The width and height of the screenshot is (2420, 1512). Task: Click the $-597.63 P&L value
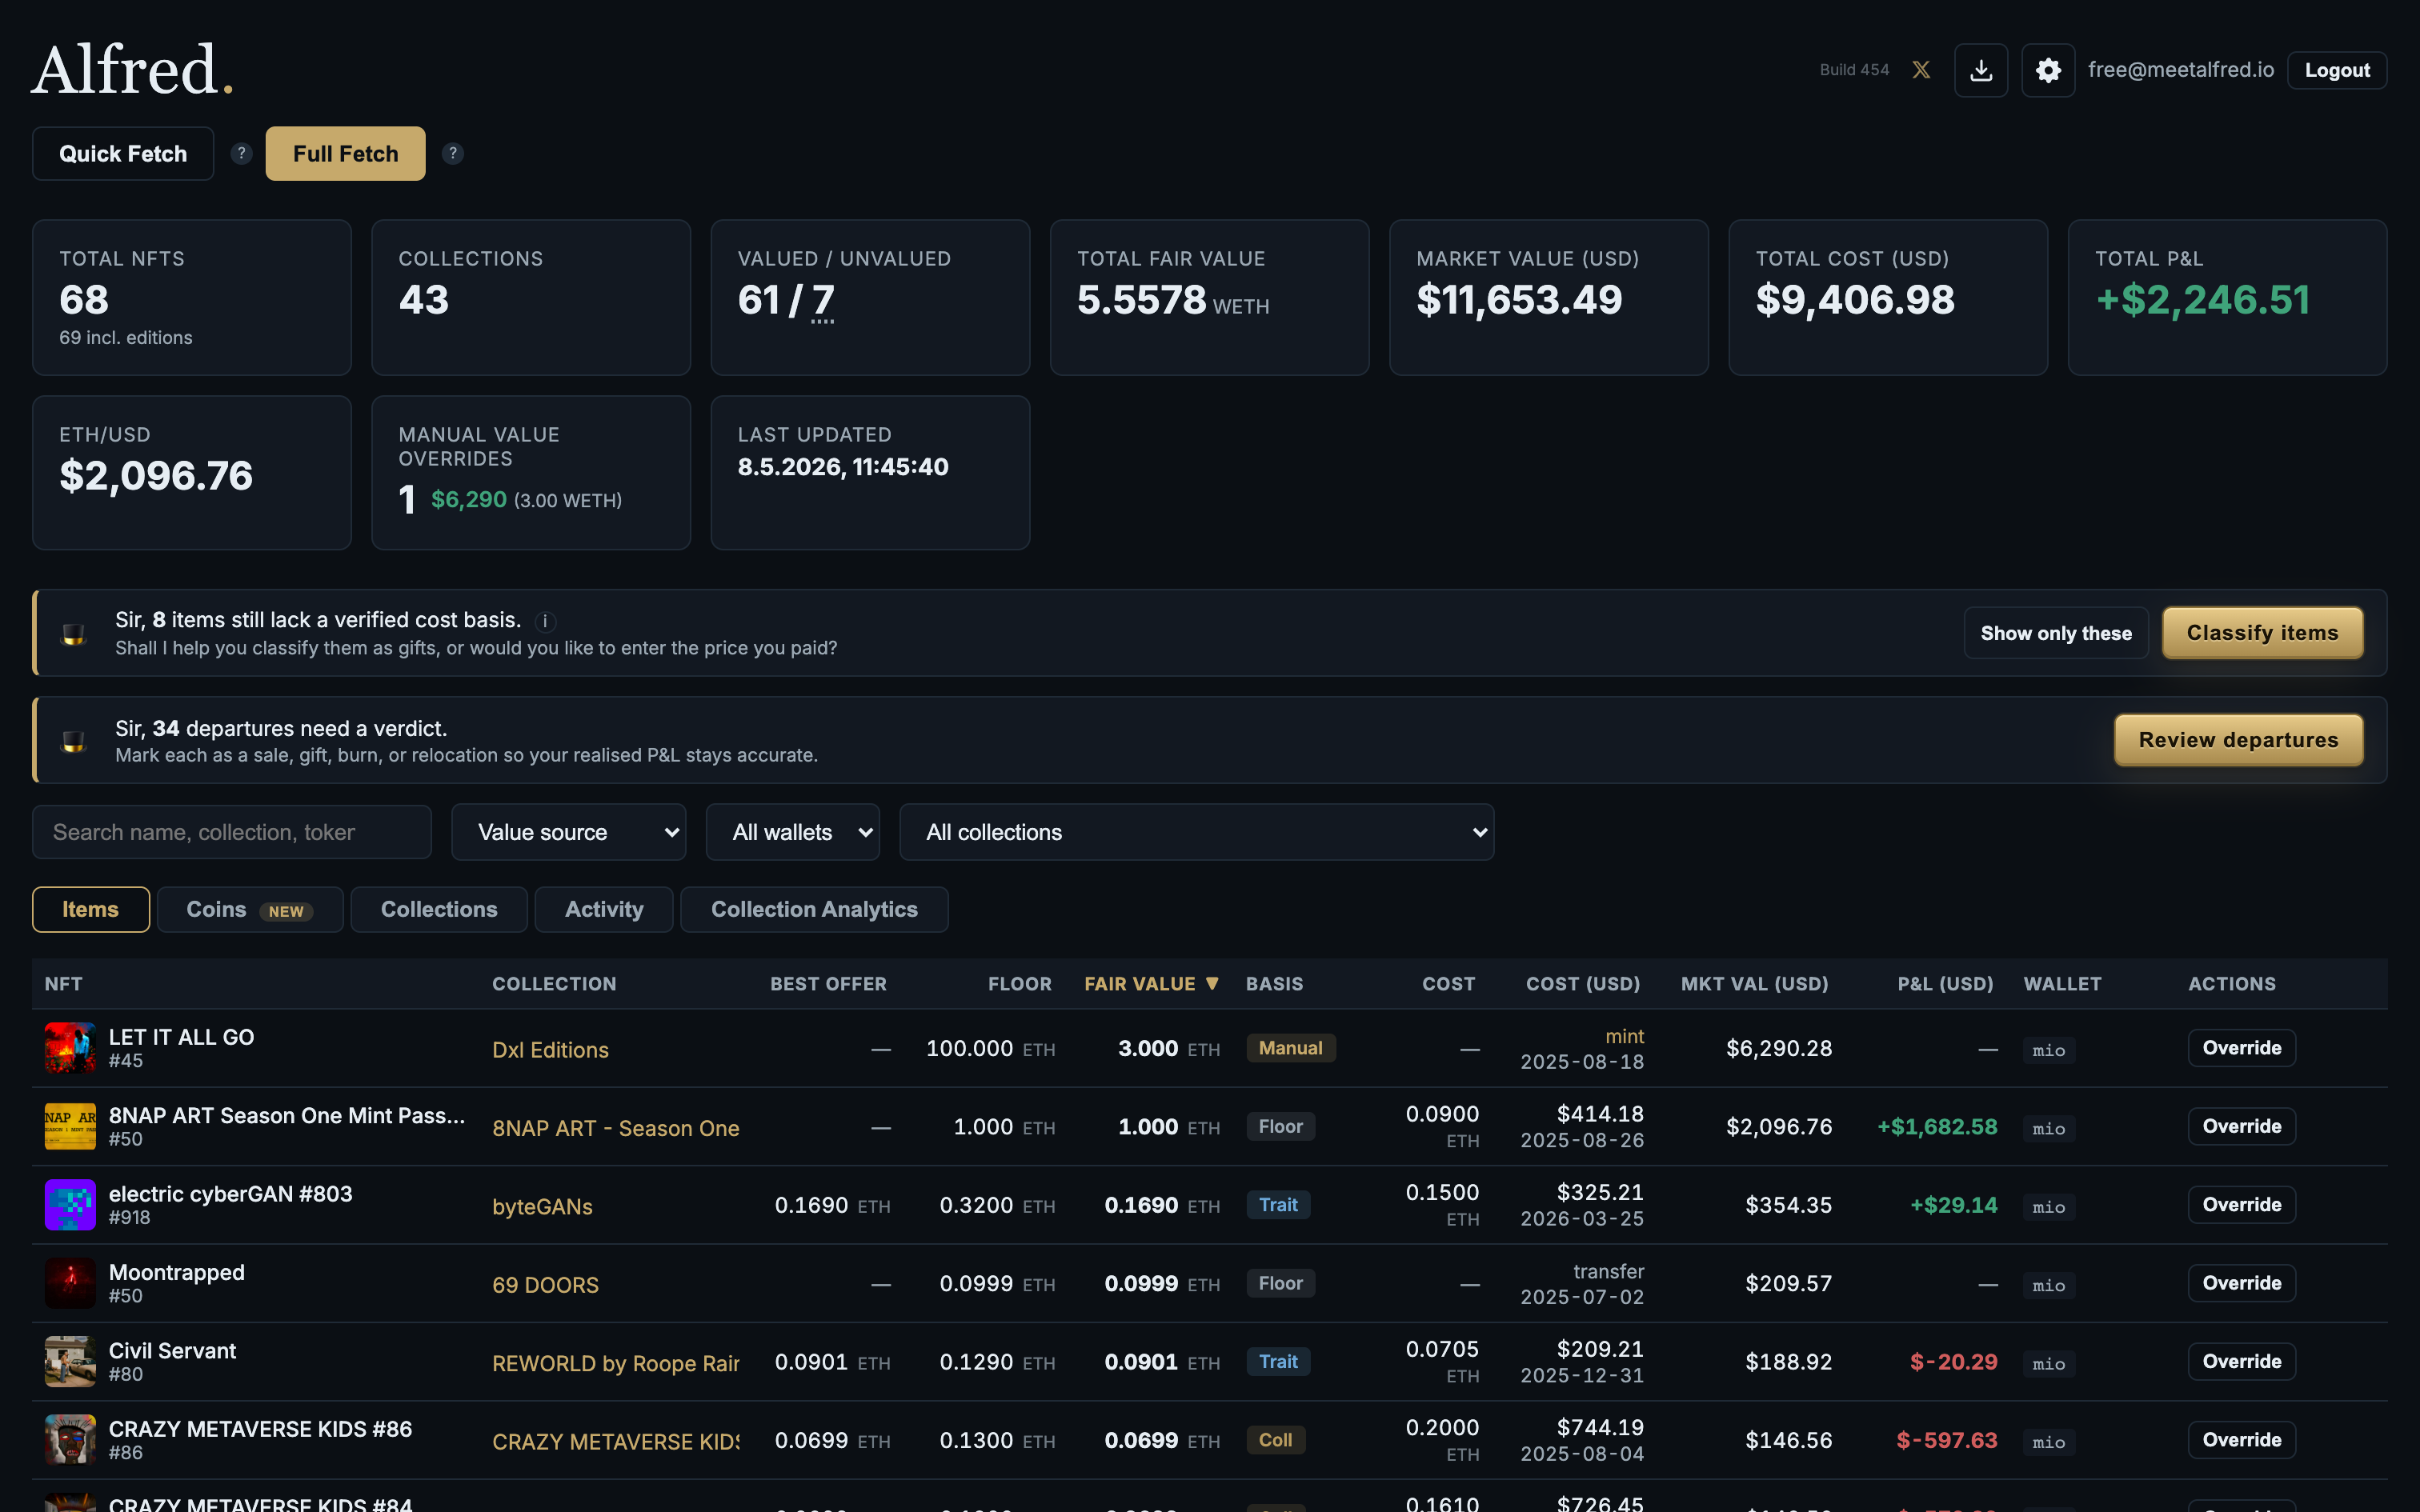1946,1440
